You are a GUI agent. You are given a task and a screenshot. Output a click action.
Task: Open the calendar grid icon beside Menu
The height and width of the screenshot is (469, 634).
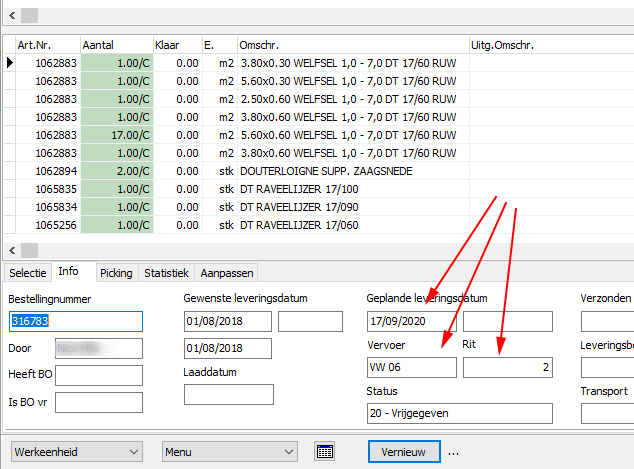[325, 452]
